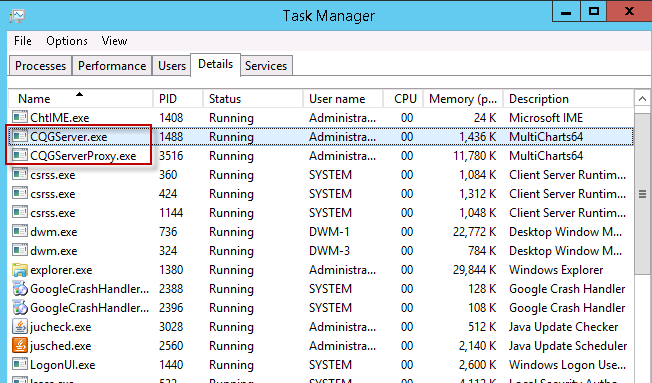652x383 pixels.
Task: Click Desktop Window M... description for PID 736
Action: (566, 232)
